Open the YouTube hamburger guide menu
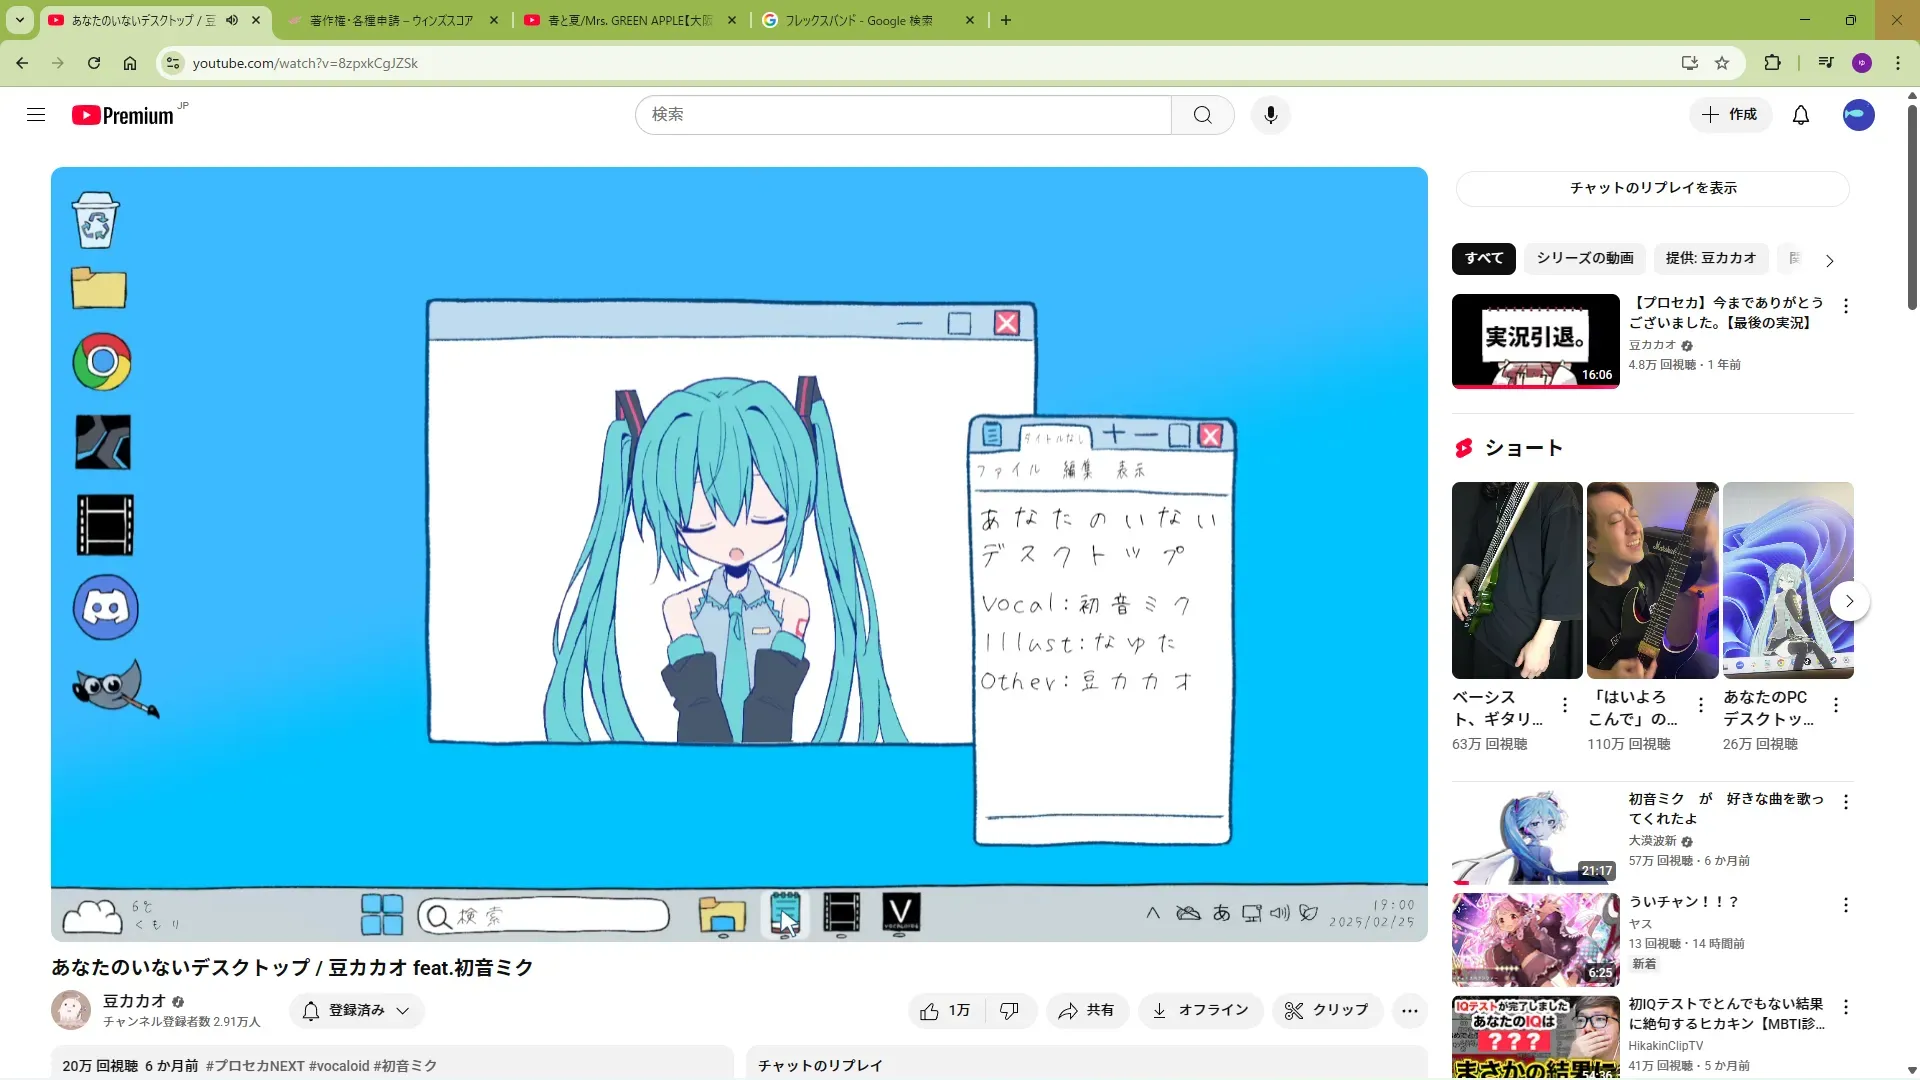 pyautogui.click(x=36, y=115)
